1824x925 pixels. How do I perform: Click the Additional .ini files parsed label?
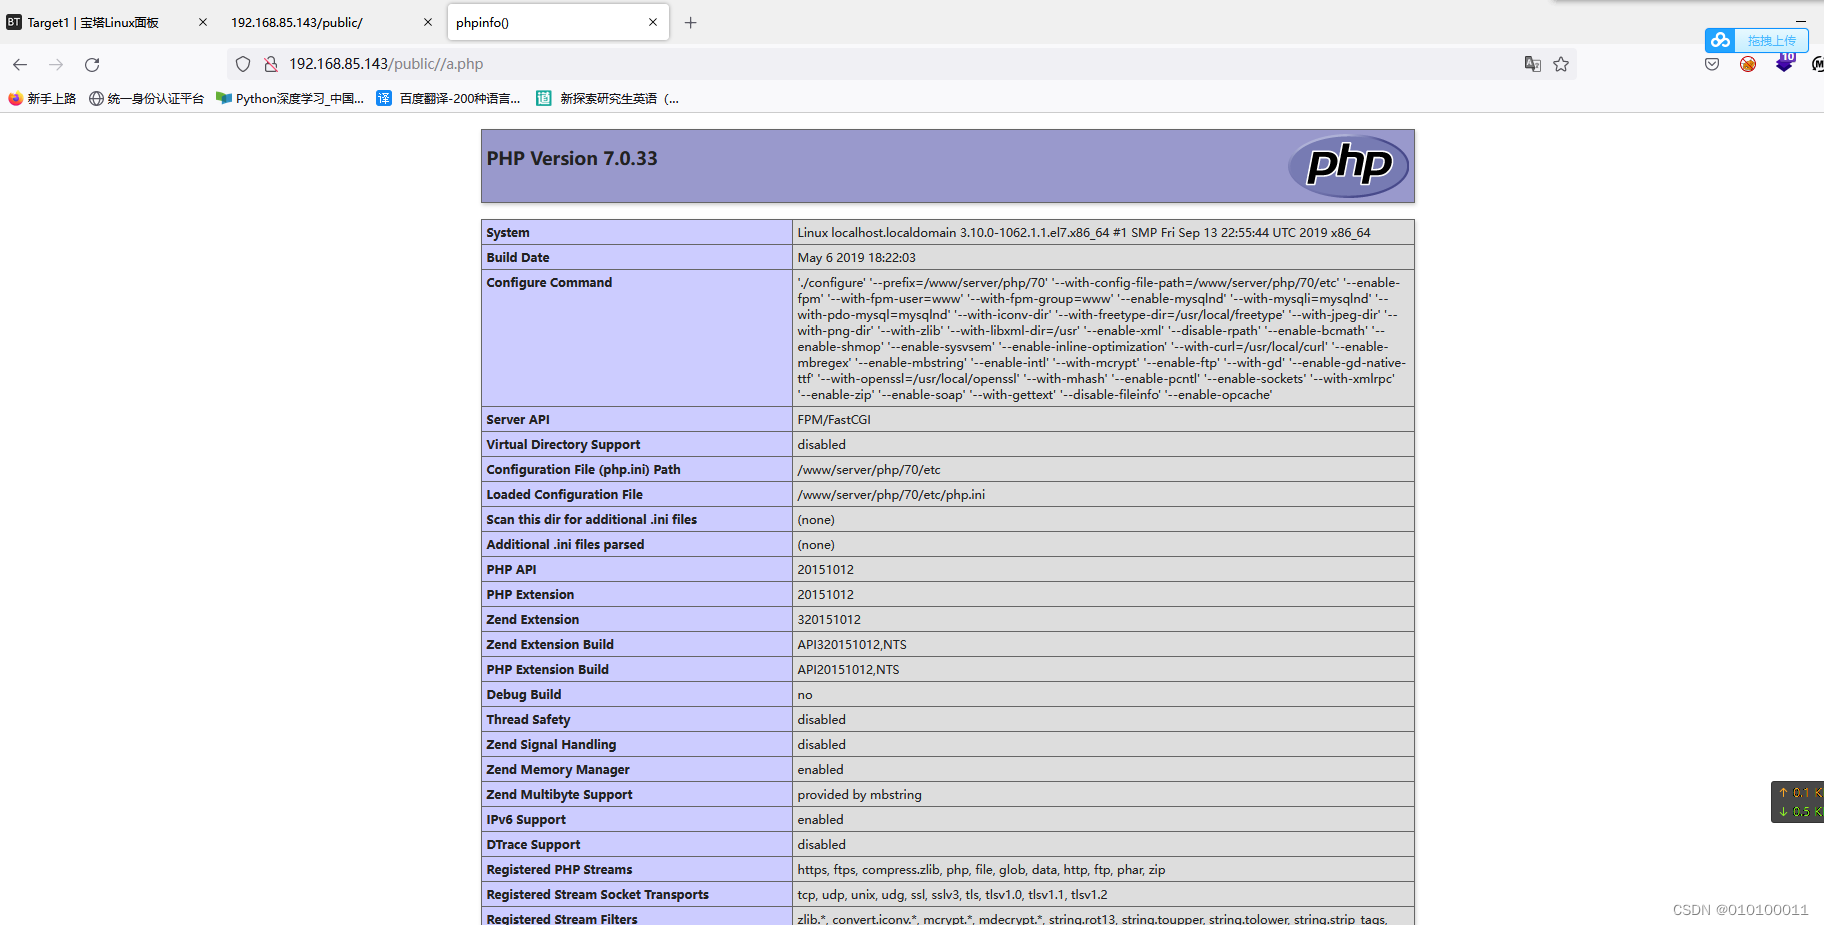pos(565,545)
